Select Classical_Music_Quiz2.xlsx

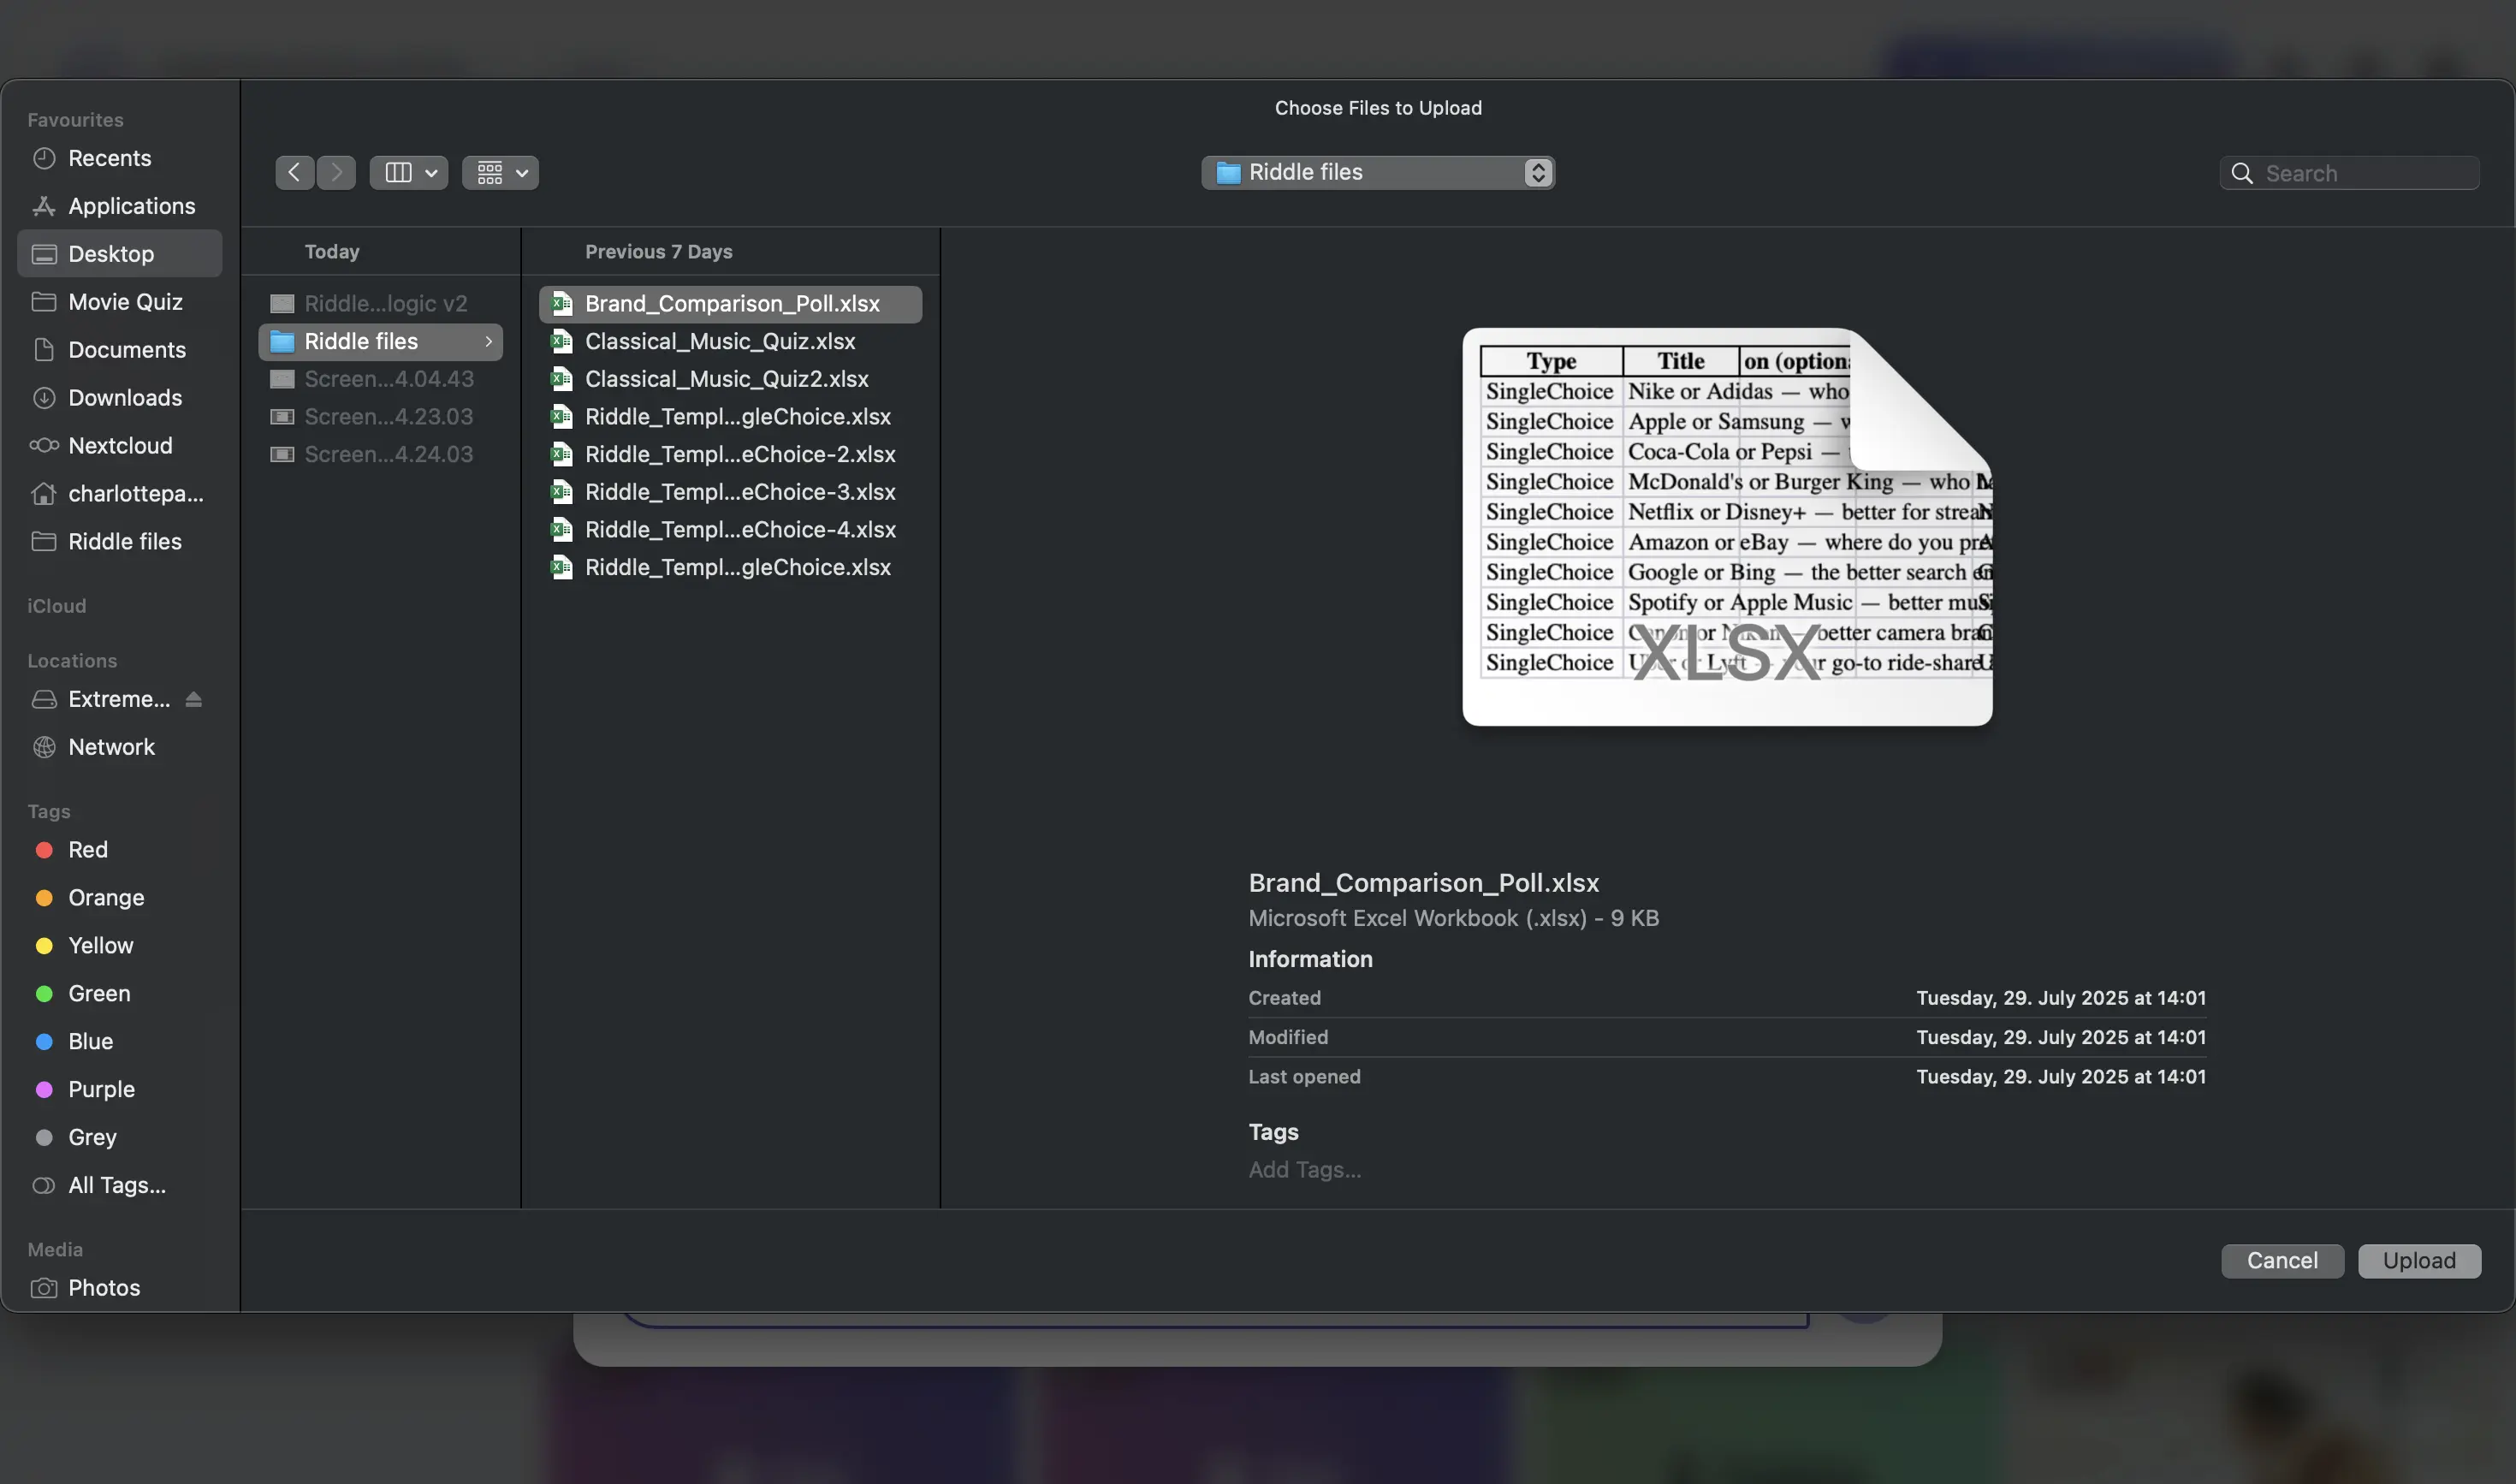click(x=730, y=380)
